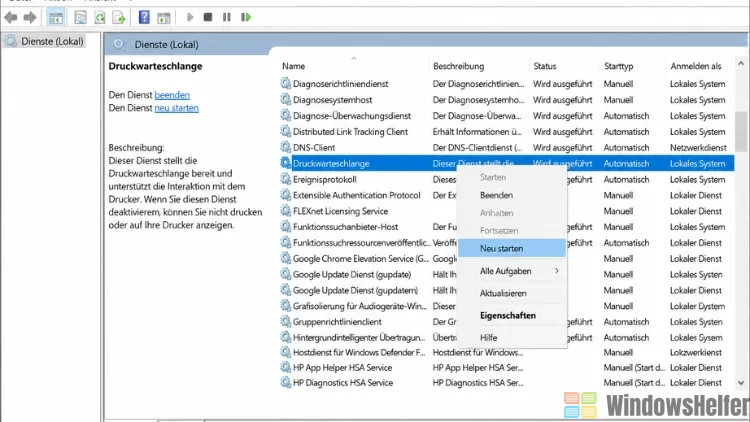Click the Back arrow in toolbar
Image resolution: width=750 pixels, height=422 pixels.
pyautogui.click(x=11, y=18)
